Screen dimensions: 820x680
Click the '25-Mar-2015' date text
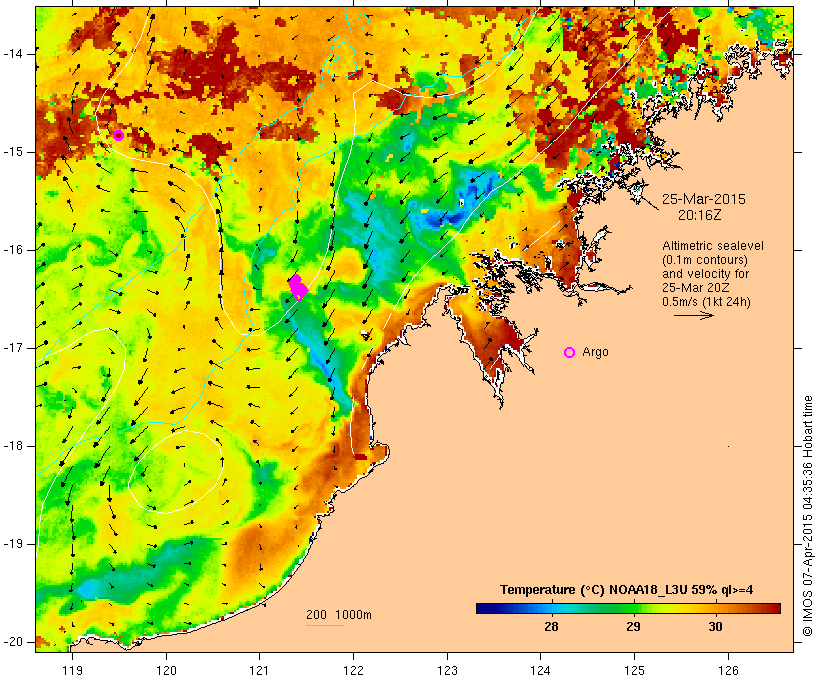[x=703, y=199]
